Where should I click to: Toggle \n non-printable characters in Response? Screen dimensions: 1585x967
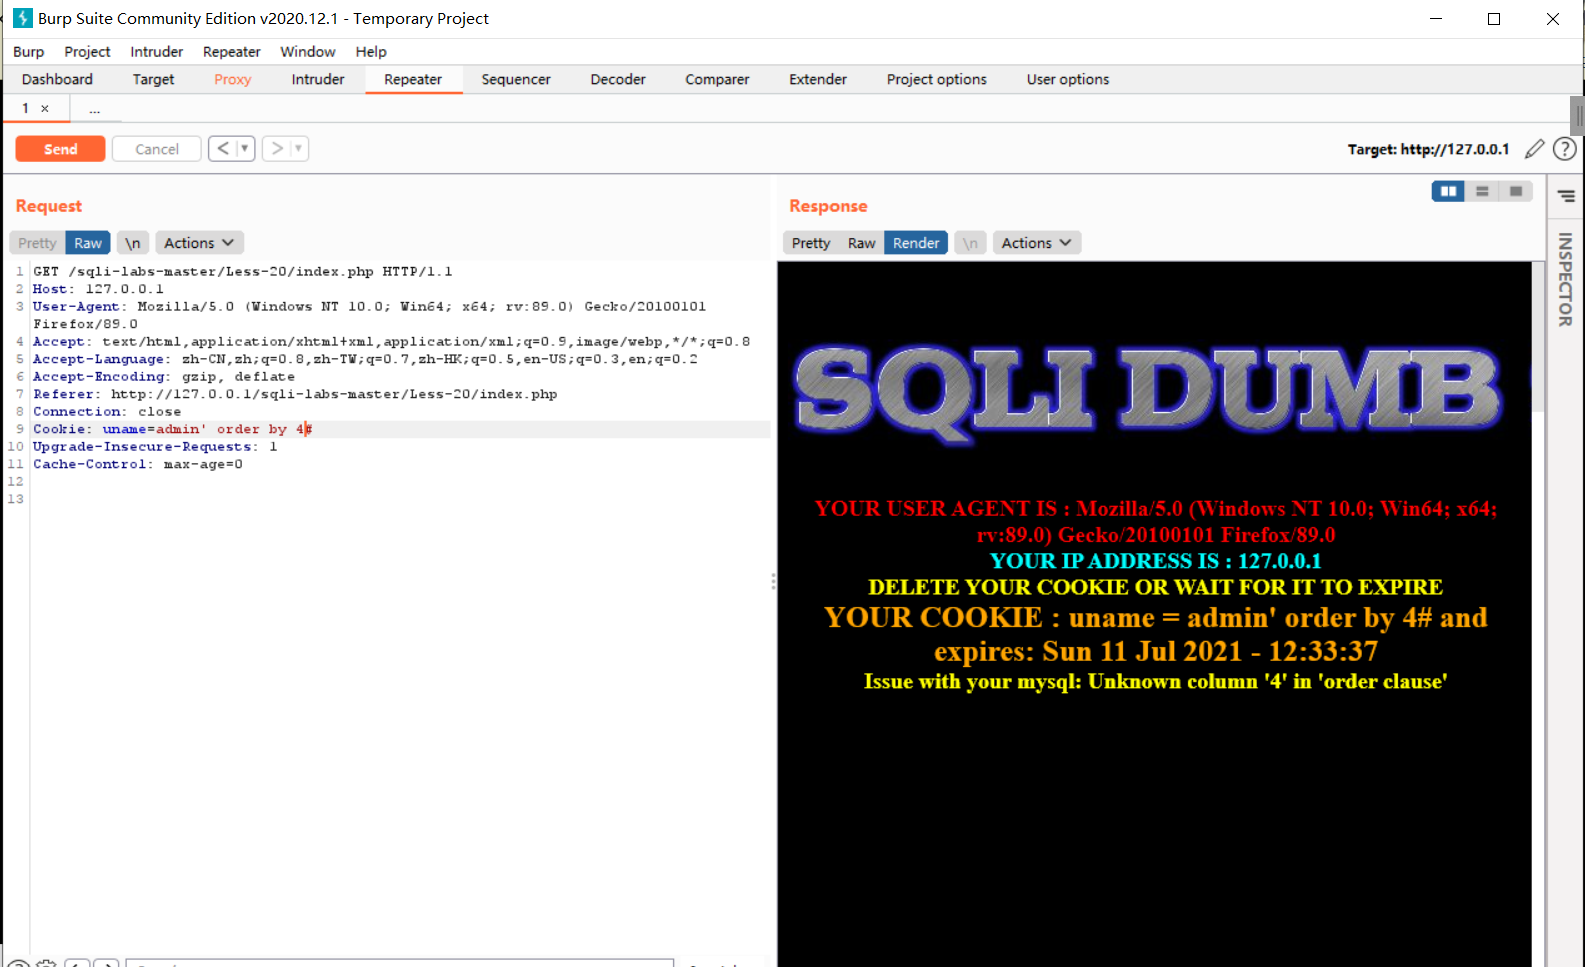[970, 243]
